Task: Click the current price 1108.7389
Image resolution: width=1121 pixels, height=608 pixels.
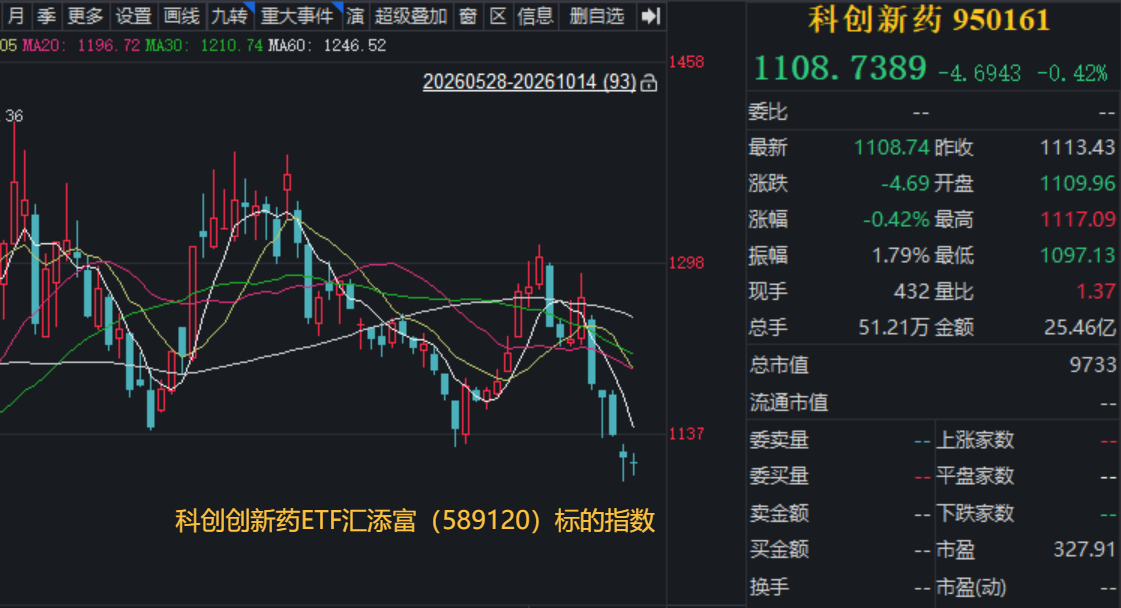Action: [x=840, y=69]
